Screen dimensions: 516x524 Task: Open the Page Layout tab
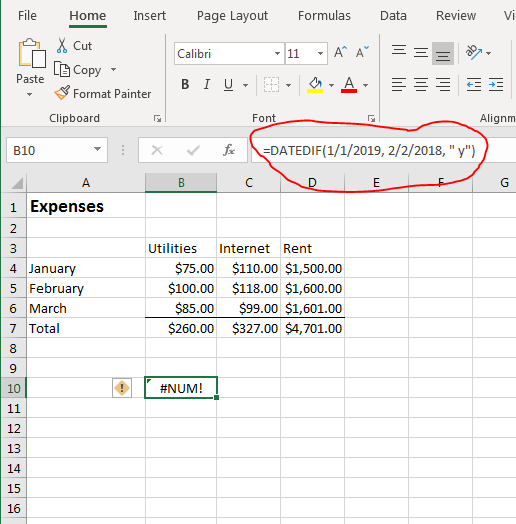point(232,16)
